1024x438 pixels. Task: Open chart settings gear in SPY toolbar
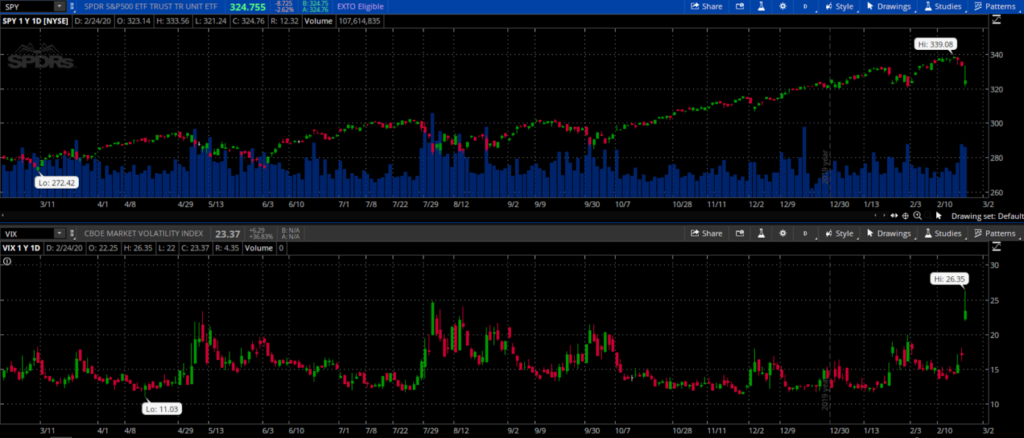pyautogui.click(x=783, y=7)
